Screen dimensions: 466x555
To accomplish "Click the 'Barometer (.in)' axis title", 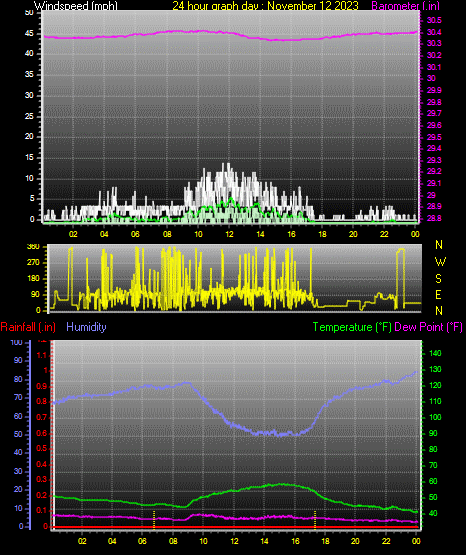I will pyautogui.click(x=406, y=5).
